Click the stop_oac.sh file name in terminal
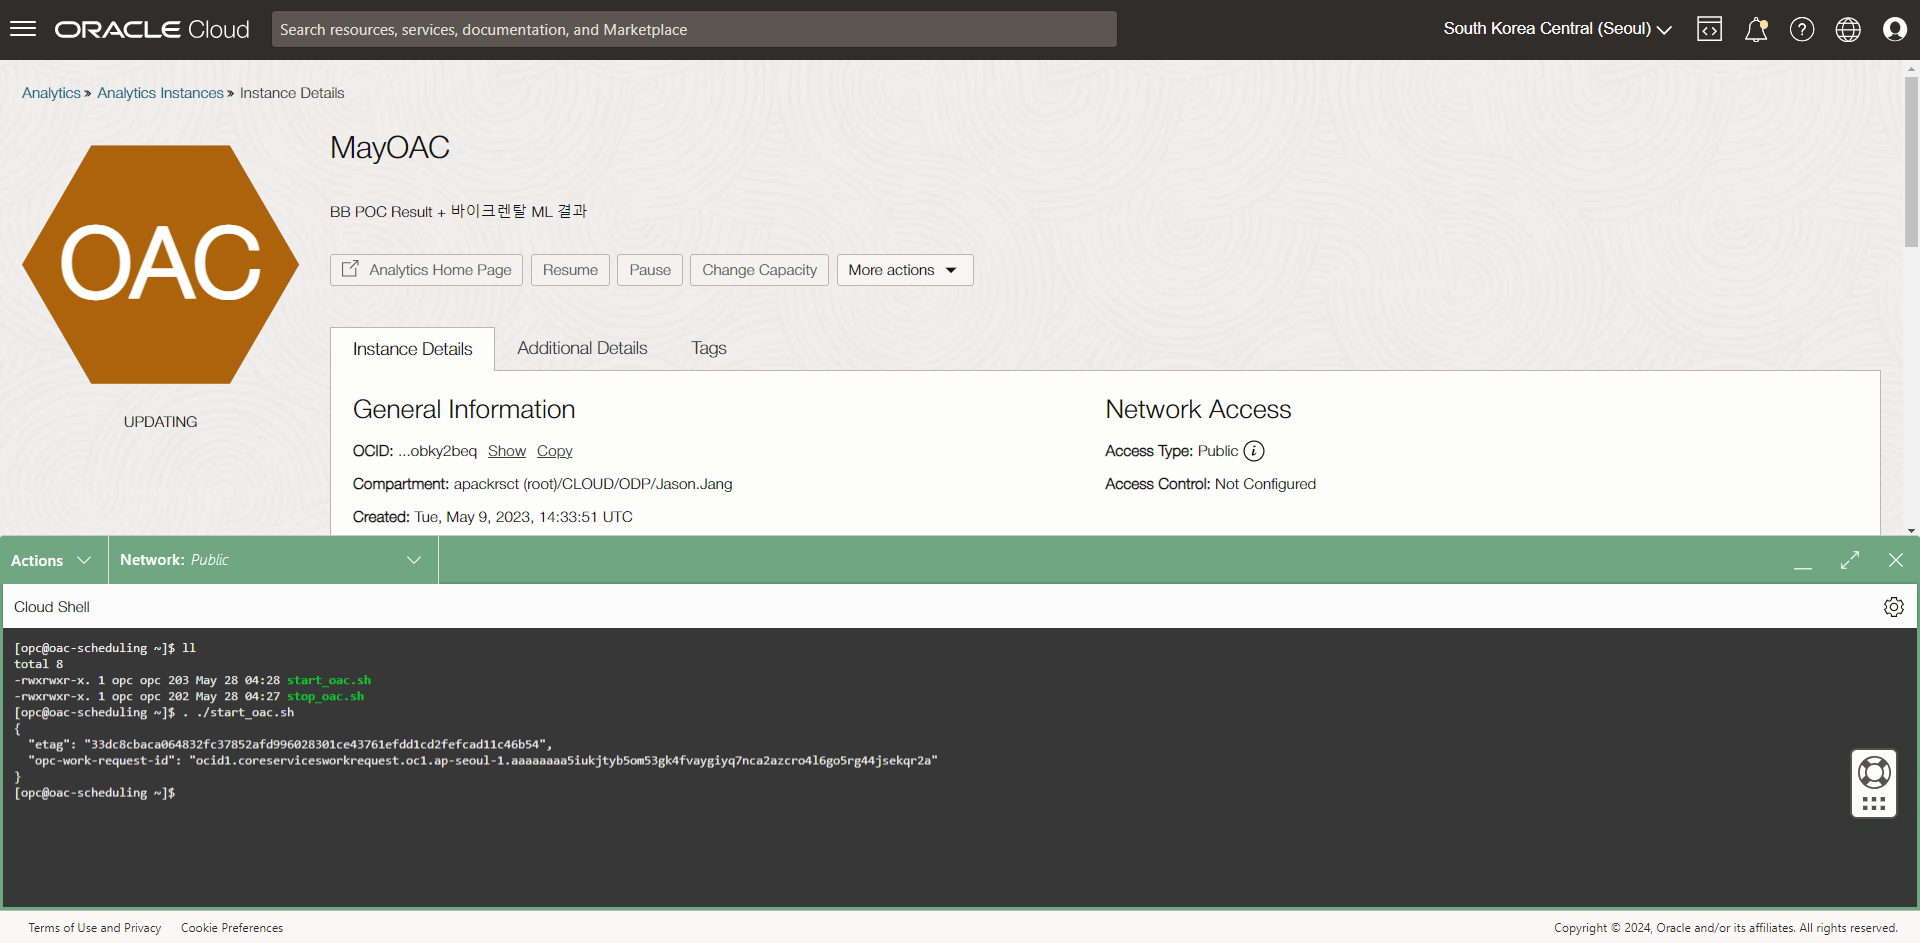This screenshot has width=1920, height=943. [325, 696]
